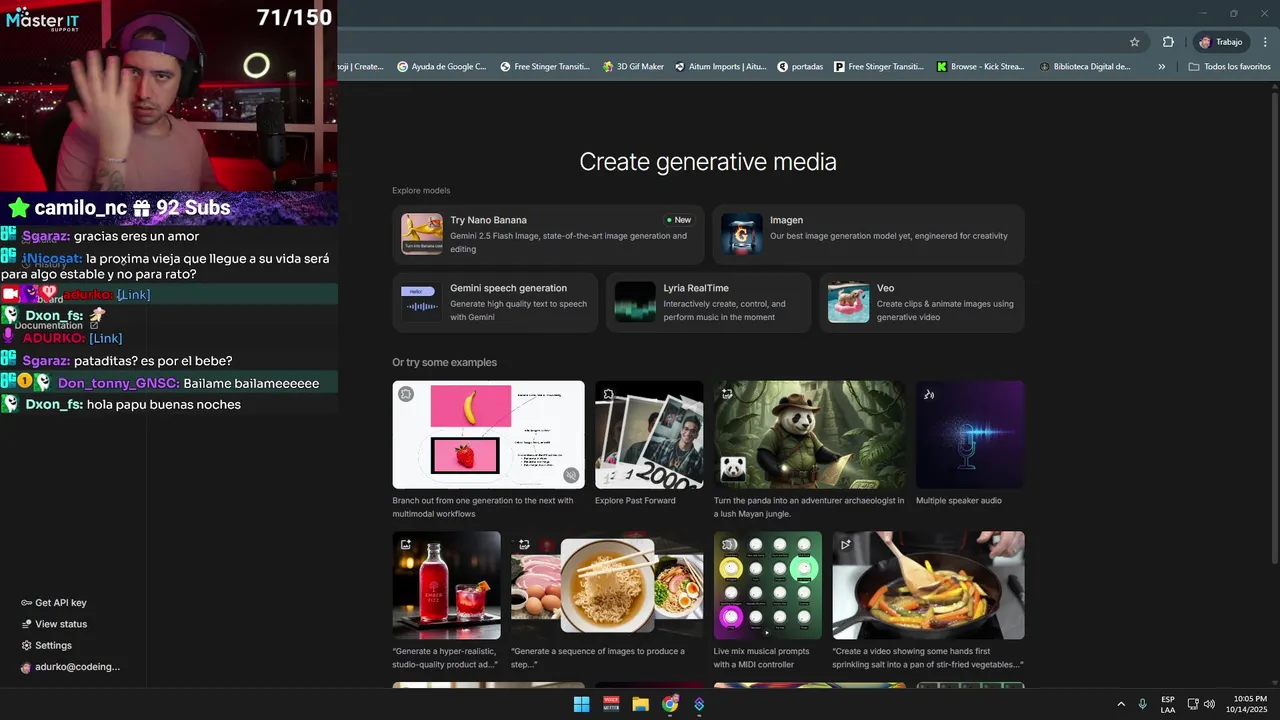Open the adurko@codeing... account menu
This screenshot has height=720, width=1280.
pos(70,667)
